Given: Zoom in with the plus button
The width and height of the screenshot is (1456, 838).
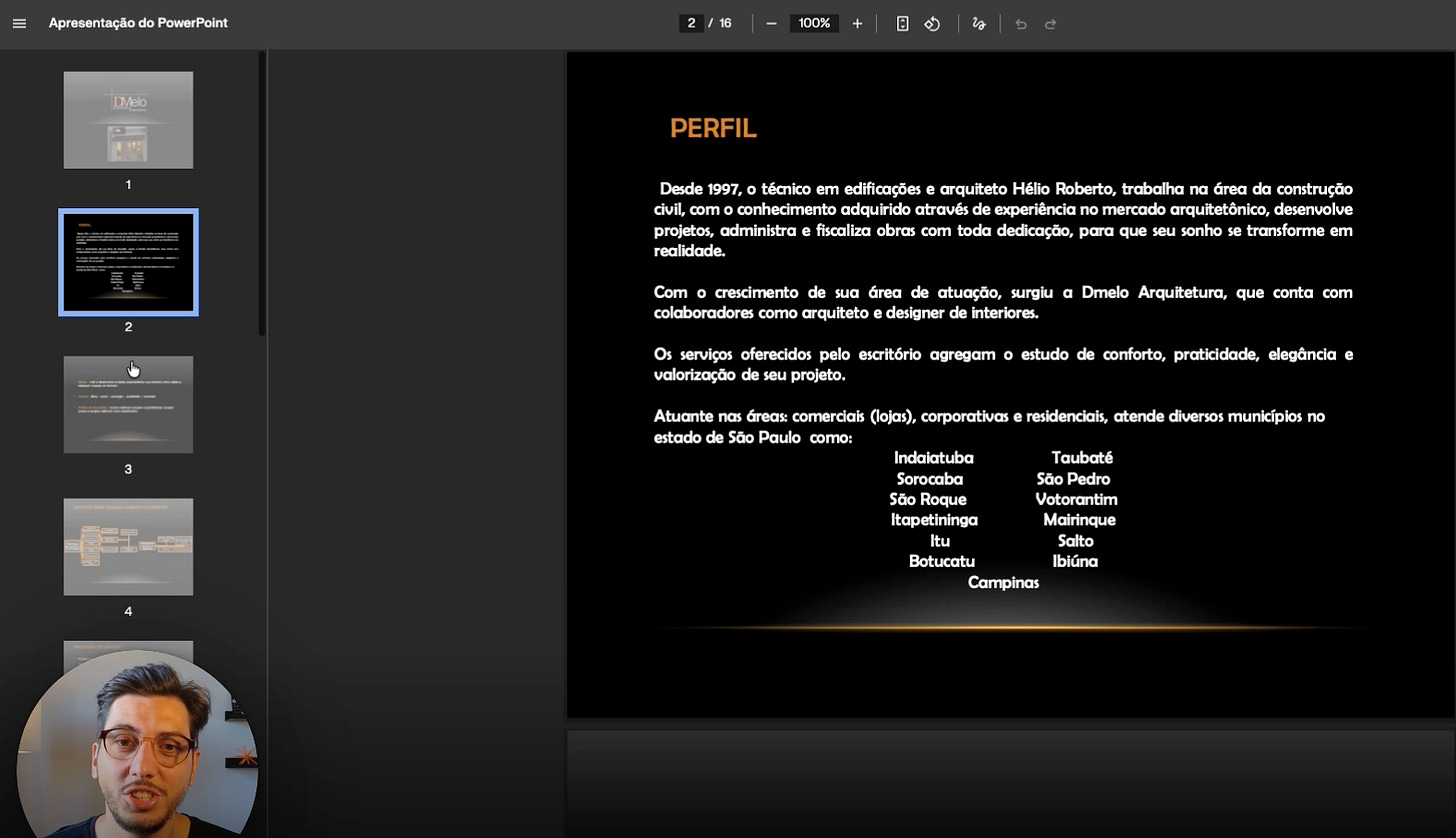Looking at the screenshot, I should pos(857,23).
